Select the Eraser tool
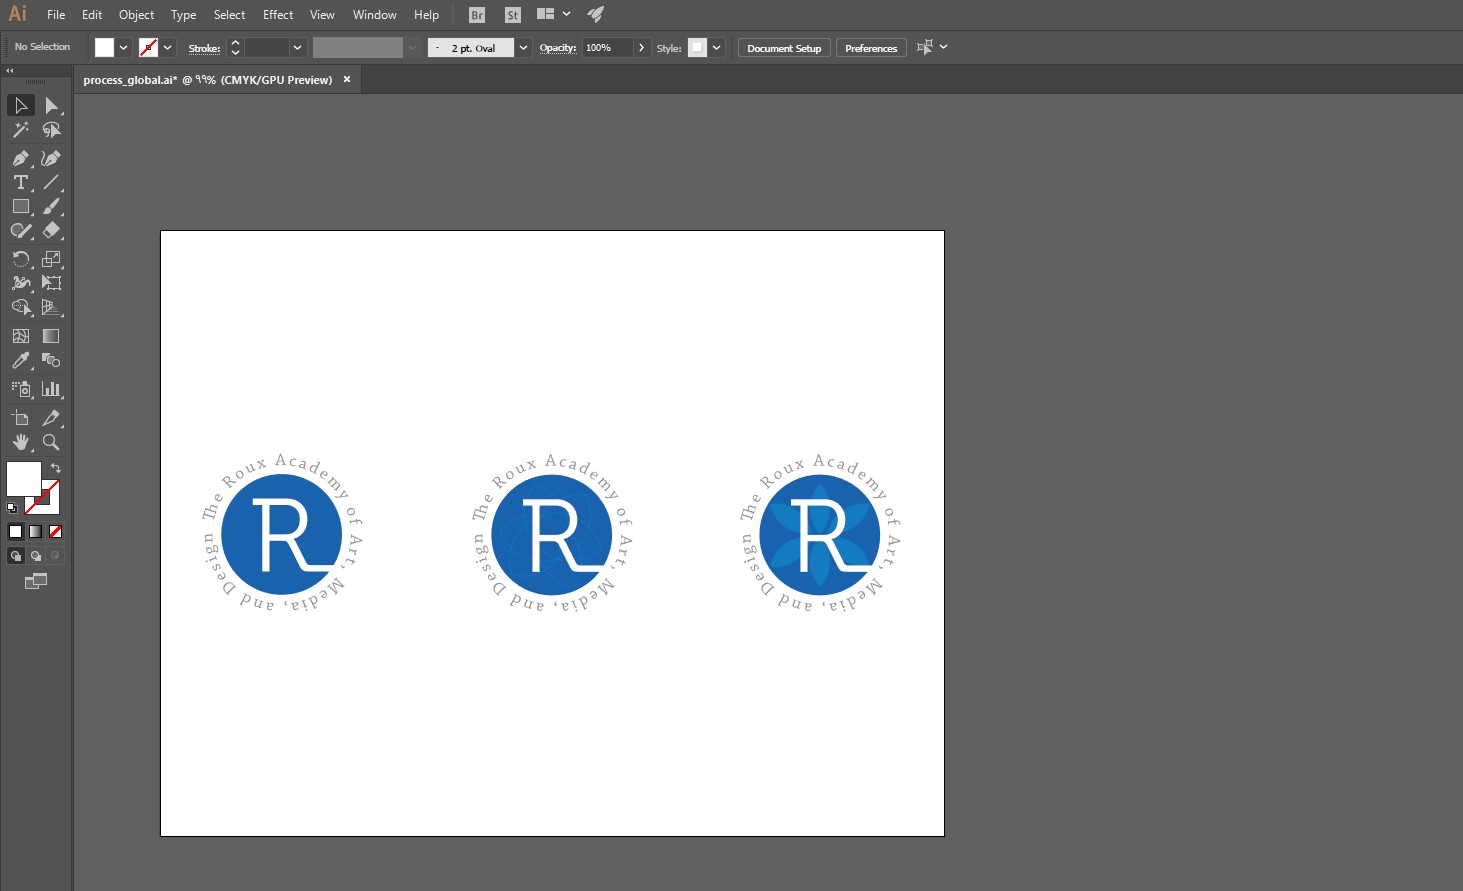The image size is (1463, 891). [52, 230]
